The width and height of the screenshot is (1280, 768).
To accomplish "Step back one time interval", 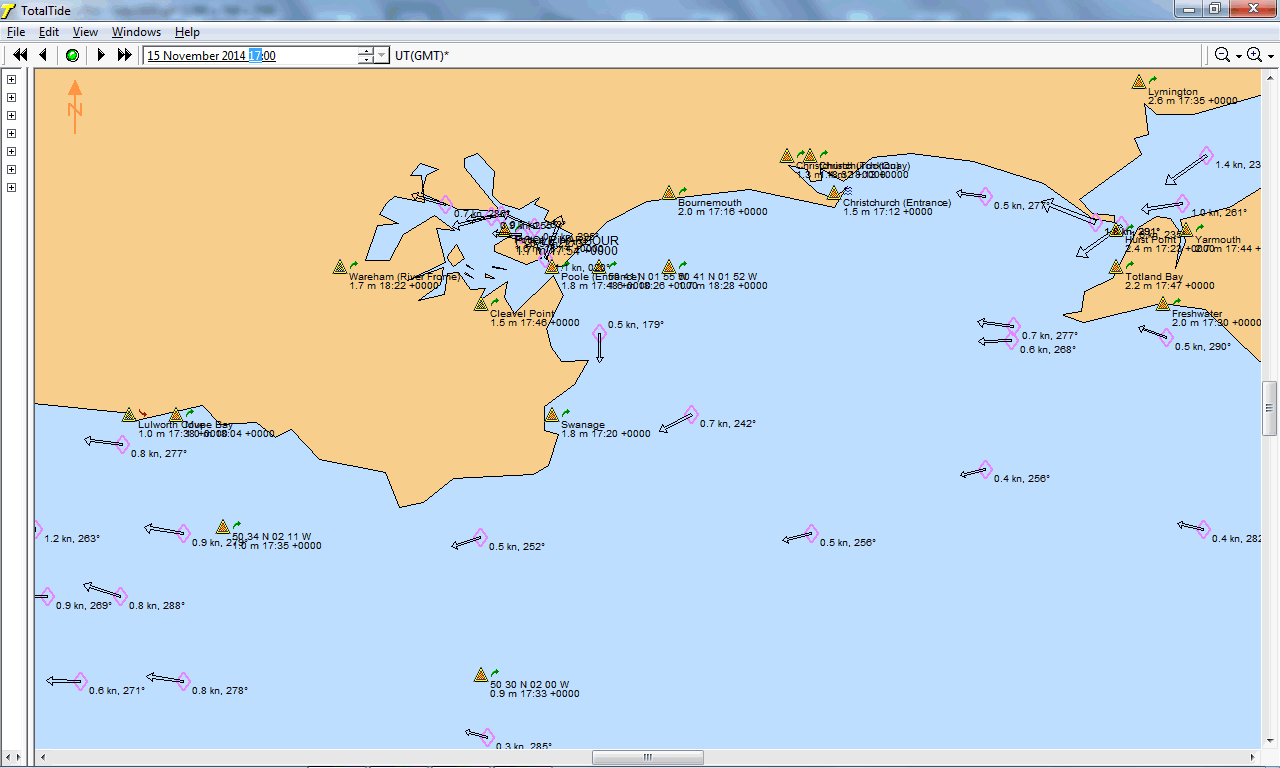I will coord(43,55).
